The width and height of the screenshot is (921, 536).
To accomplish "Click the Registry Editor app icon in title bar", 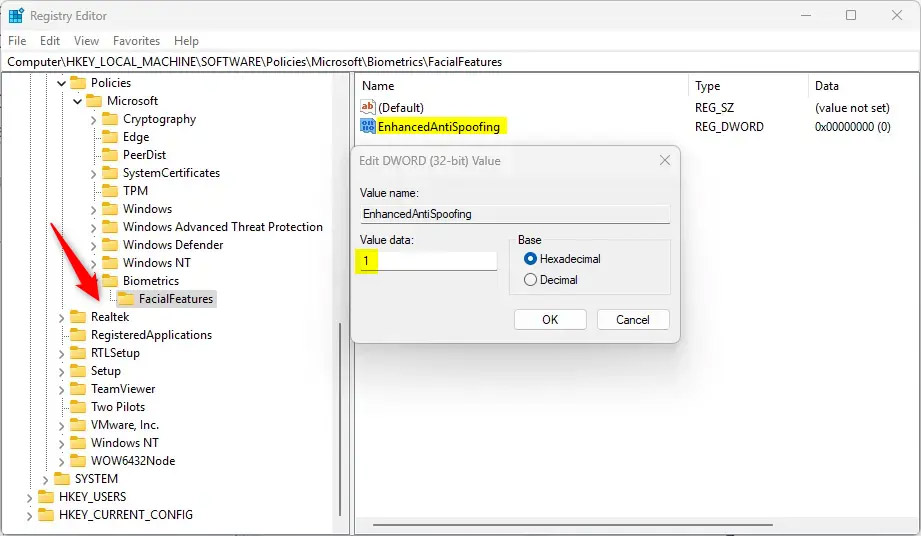I will (x=16, y=16).
